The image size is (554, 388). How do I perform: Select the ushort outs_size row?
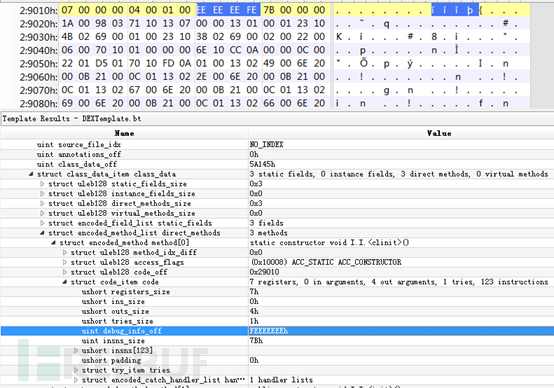(277, 311)
